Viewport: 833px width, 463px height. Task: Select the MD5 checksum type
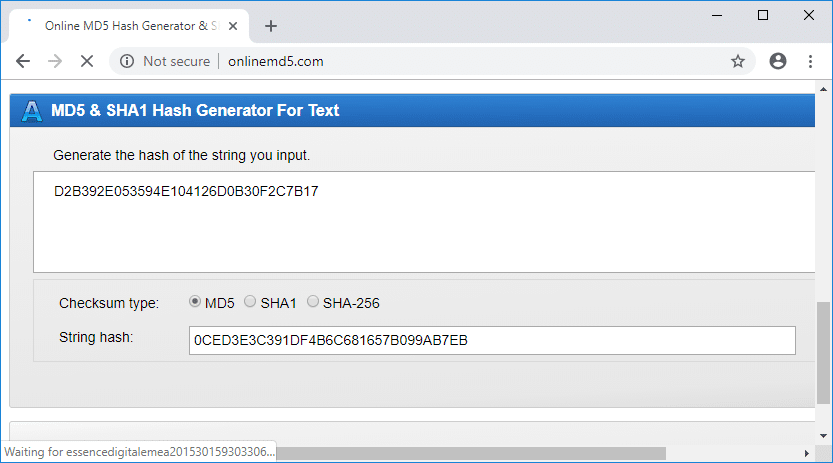(x=195, y=302)
